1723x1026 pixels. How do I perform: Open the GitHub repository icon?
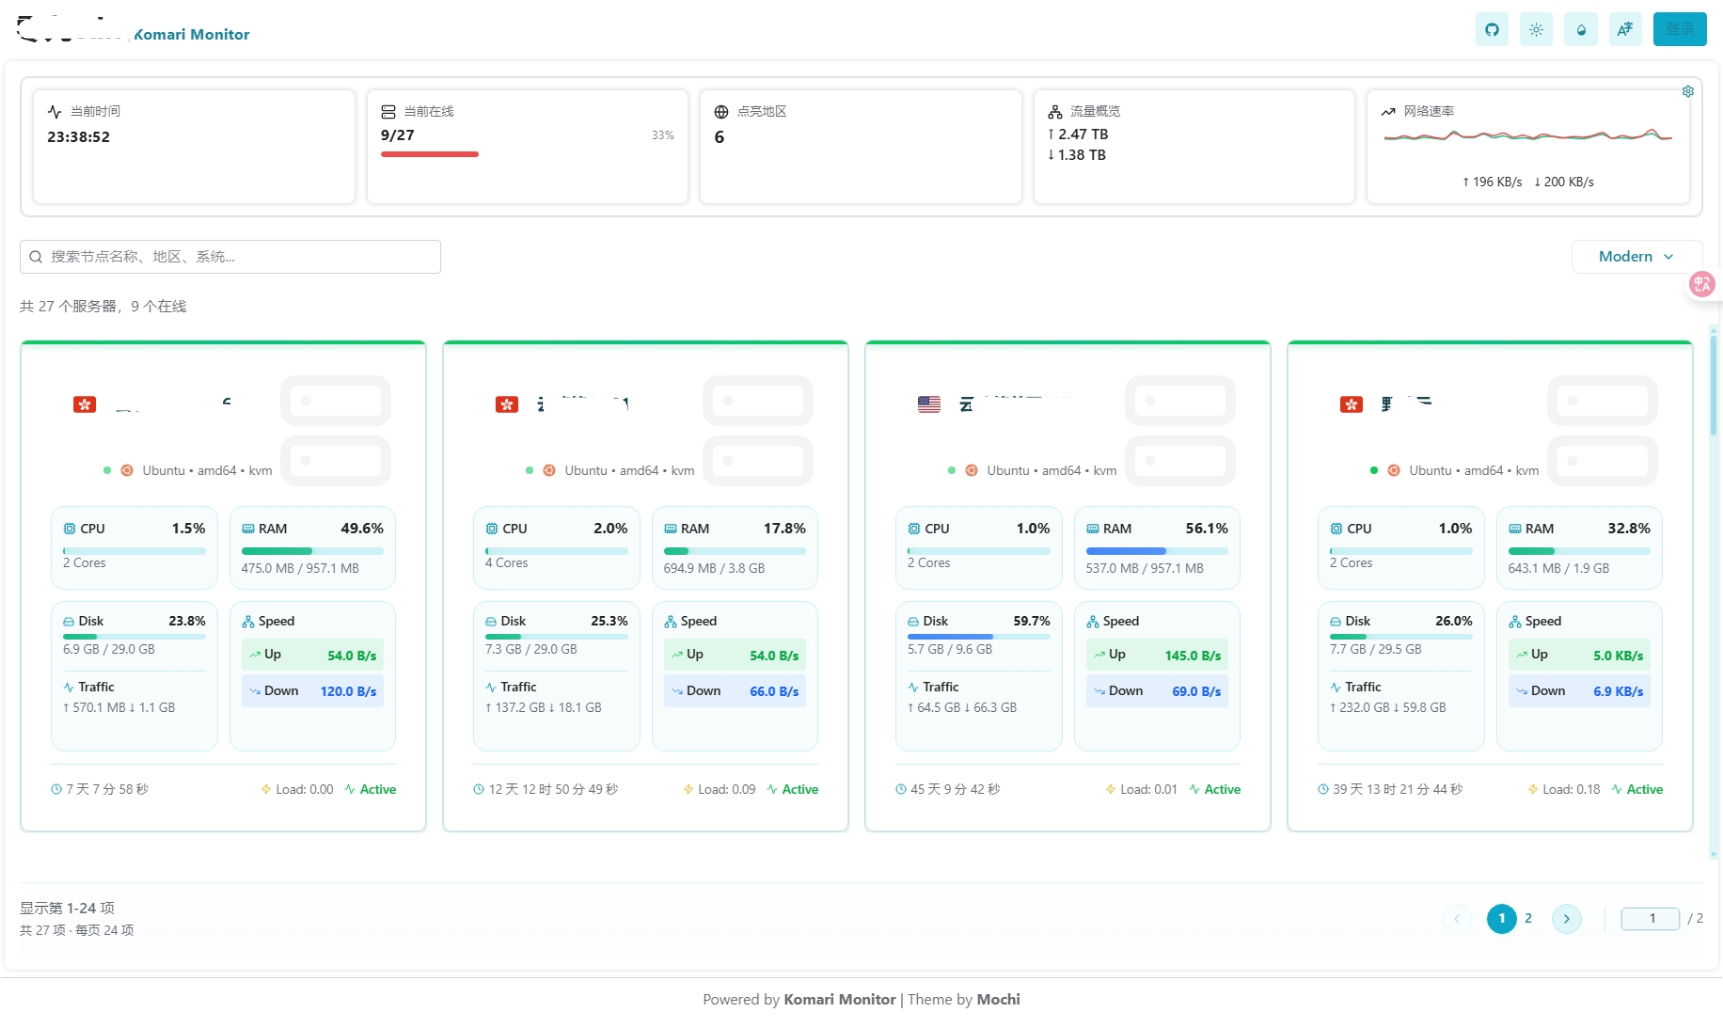(1491, 30)
